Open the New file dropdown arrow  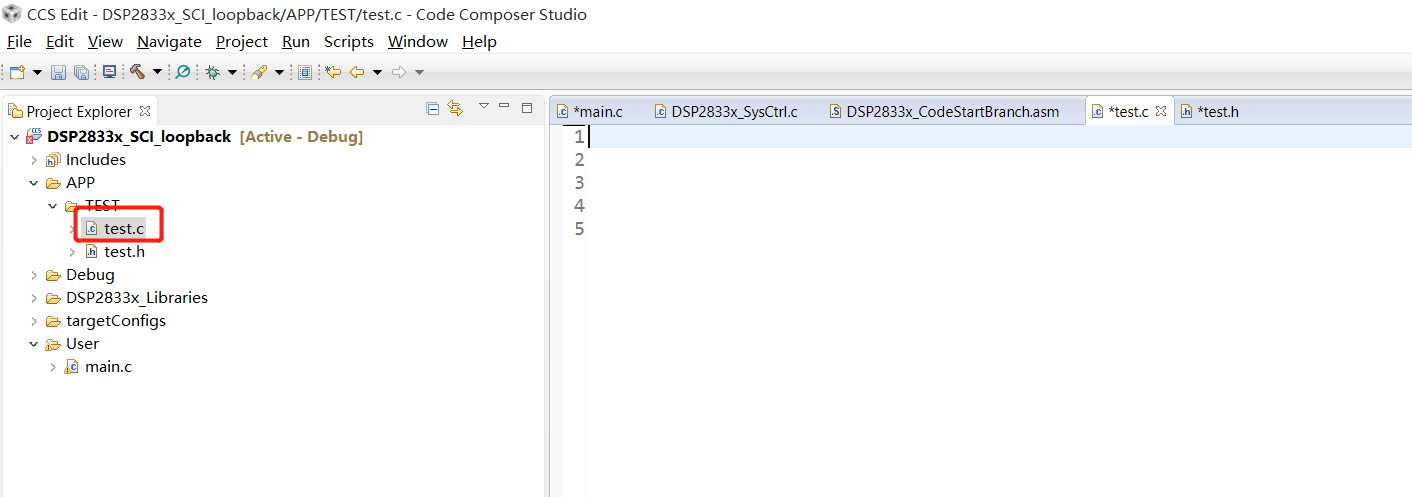pos(37,72)
